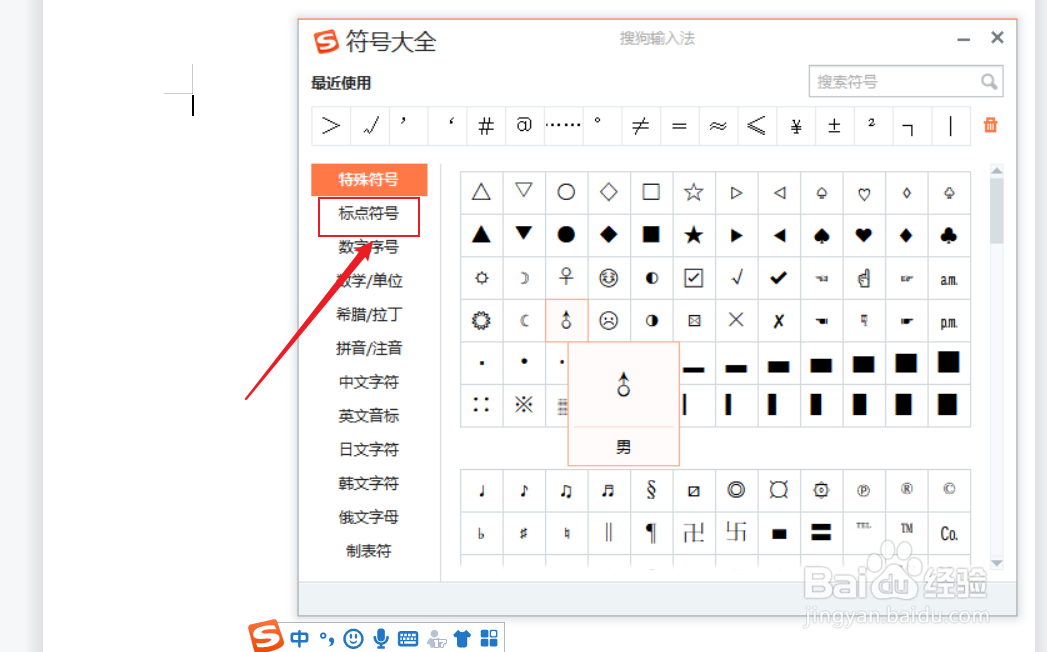
Task: Toggle Chinese/English input with 中 icon
Action: point(299,637)
